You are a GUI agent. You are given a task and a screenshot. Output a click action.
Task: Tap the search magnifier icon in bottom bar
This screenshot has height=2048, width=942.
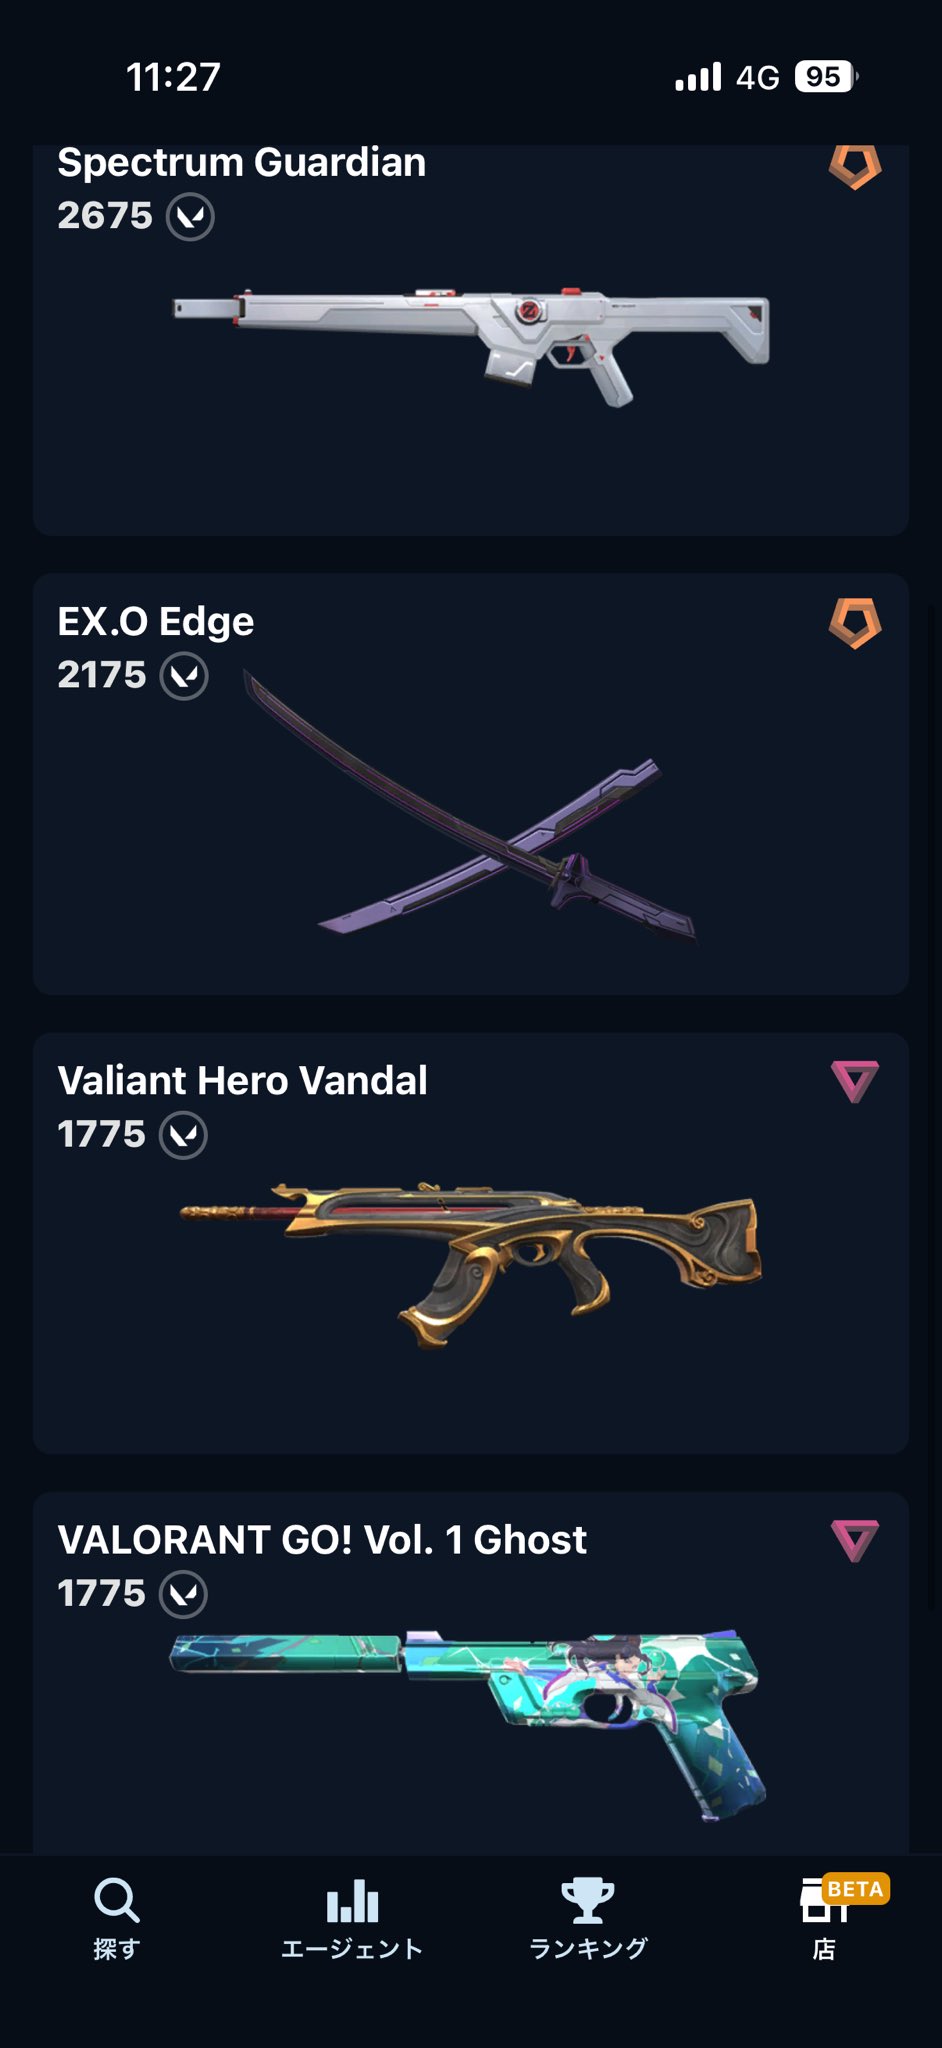[117, 1900]
